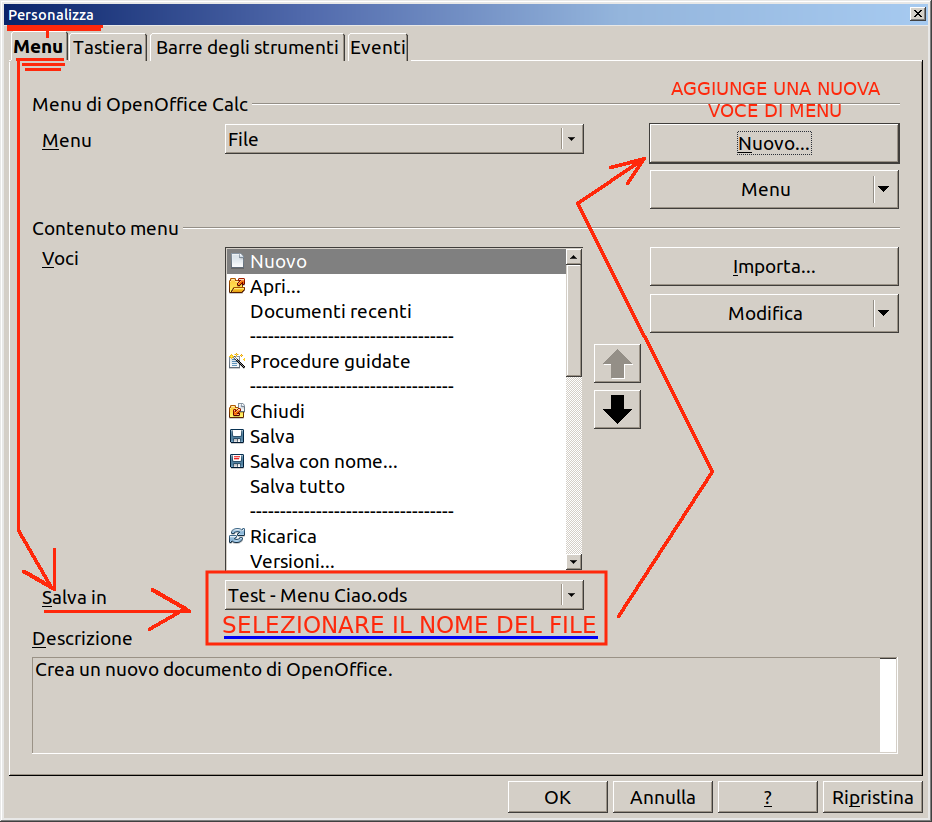The width and height of the screenshot is (932, 822).
Task: Open the Eventi tab
Action: (377, 48)
